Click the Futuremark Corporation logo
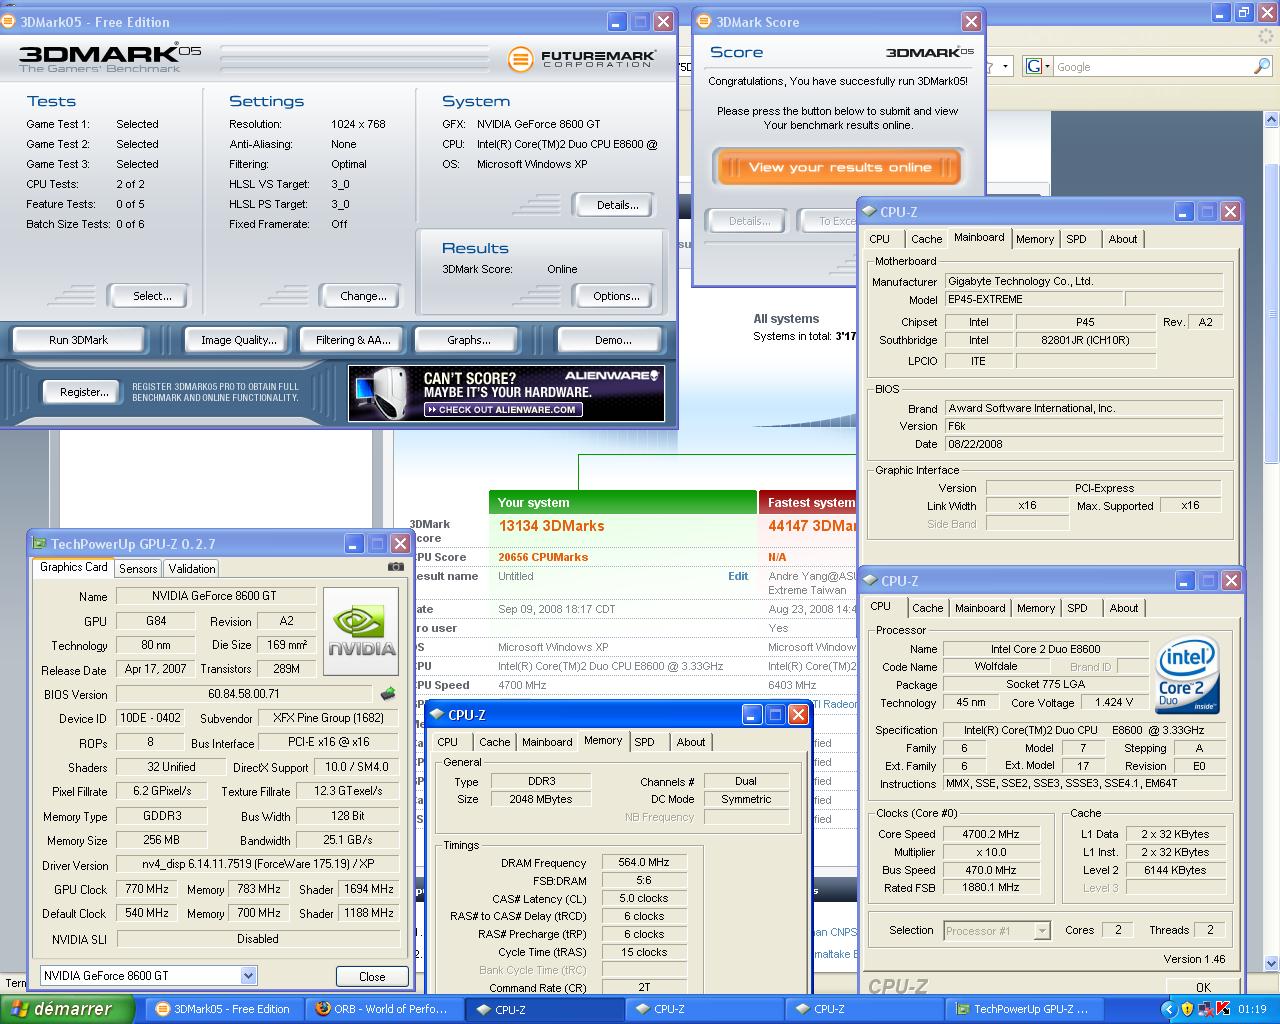 tap(582, 60)
